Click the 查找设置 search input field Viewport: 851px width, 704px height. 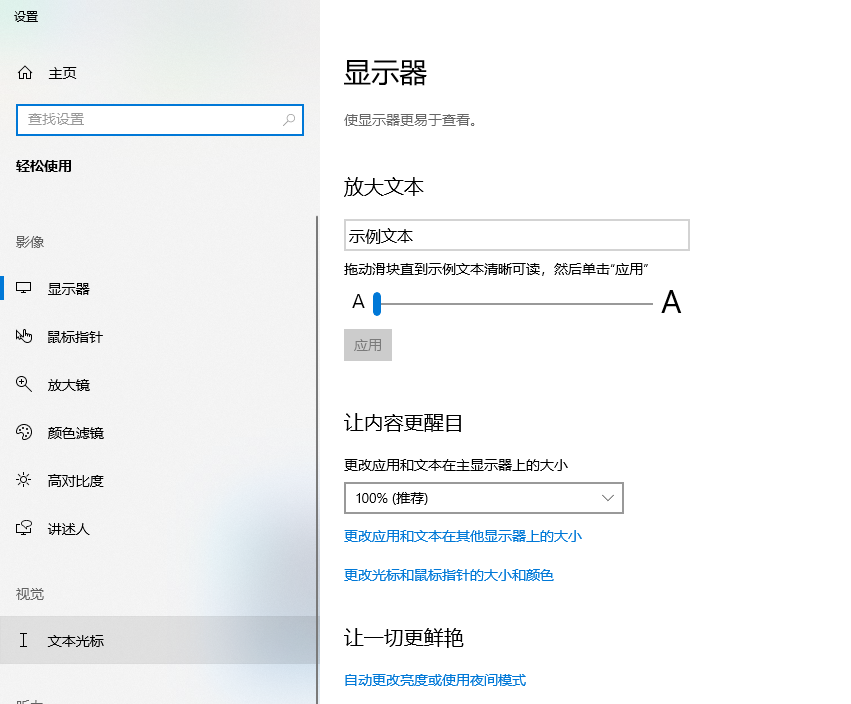(150, 119)
